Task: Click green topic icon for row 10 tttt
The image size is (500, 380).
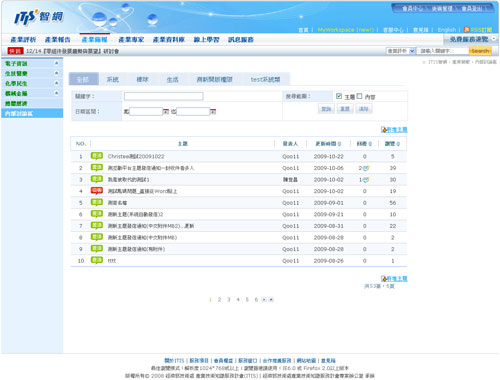Action: [x=97, y=260]
